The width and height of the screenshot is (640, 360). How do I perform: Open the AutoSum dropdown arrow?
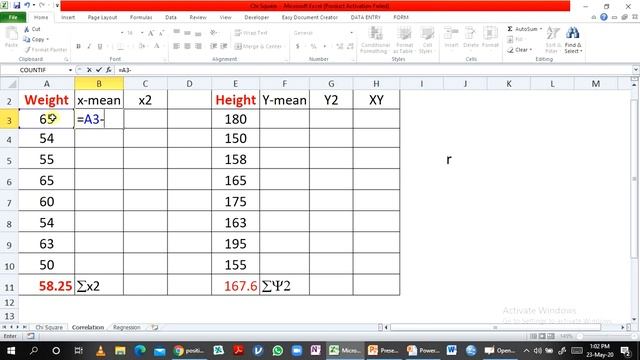click(x=541, y=29)
